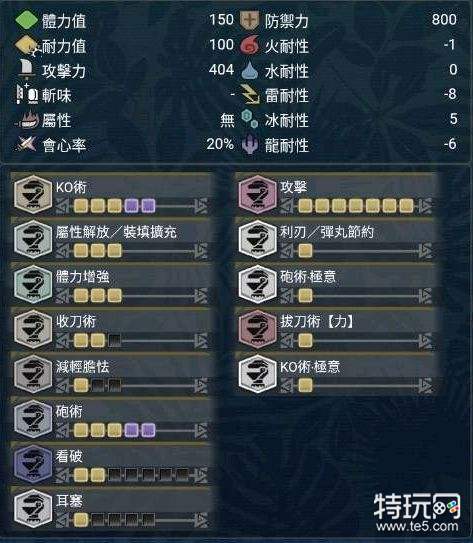Click the 會心率 20% stat row

125,144
